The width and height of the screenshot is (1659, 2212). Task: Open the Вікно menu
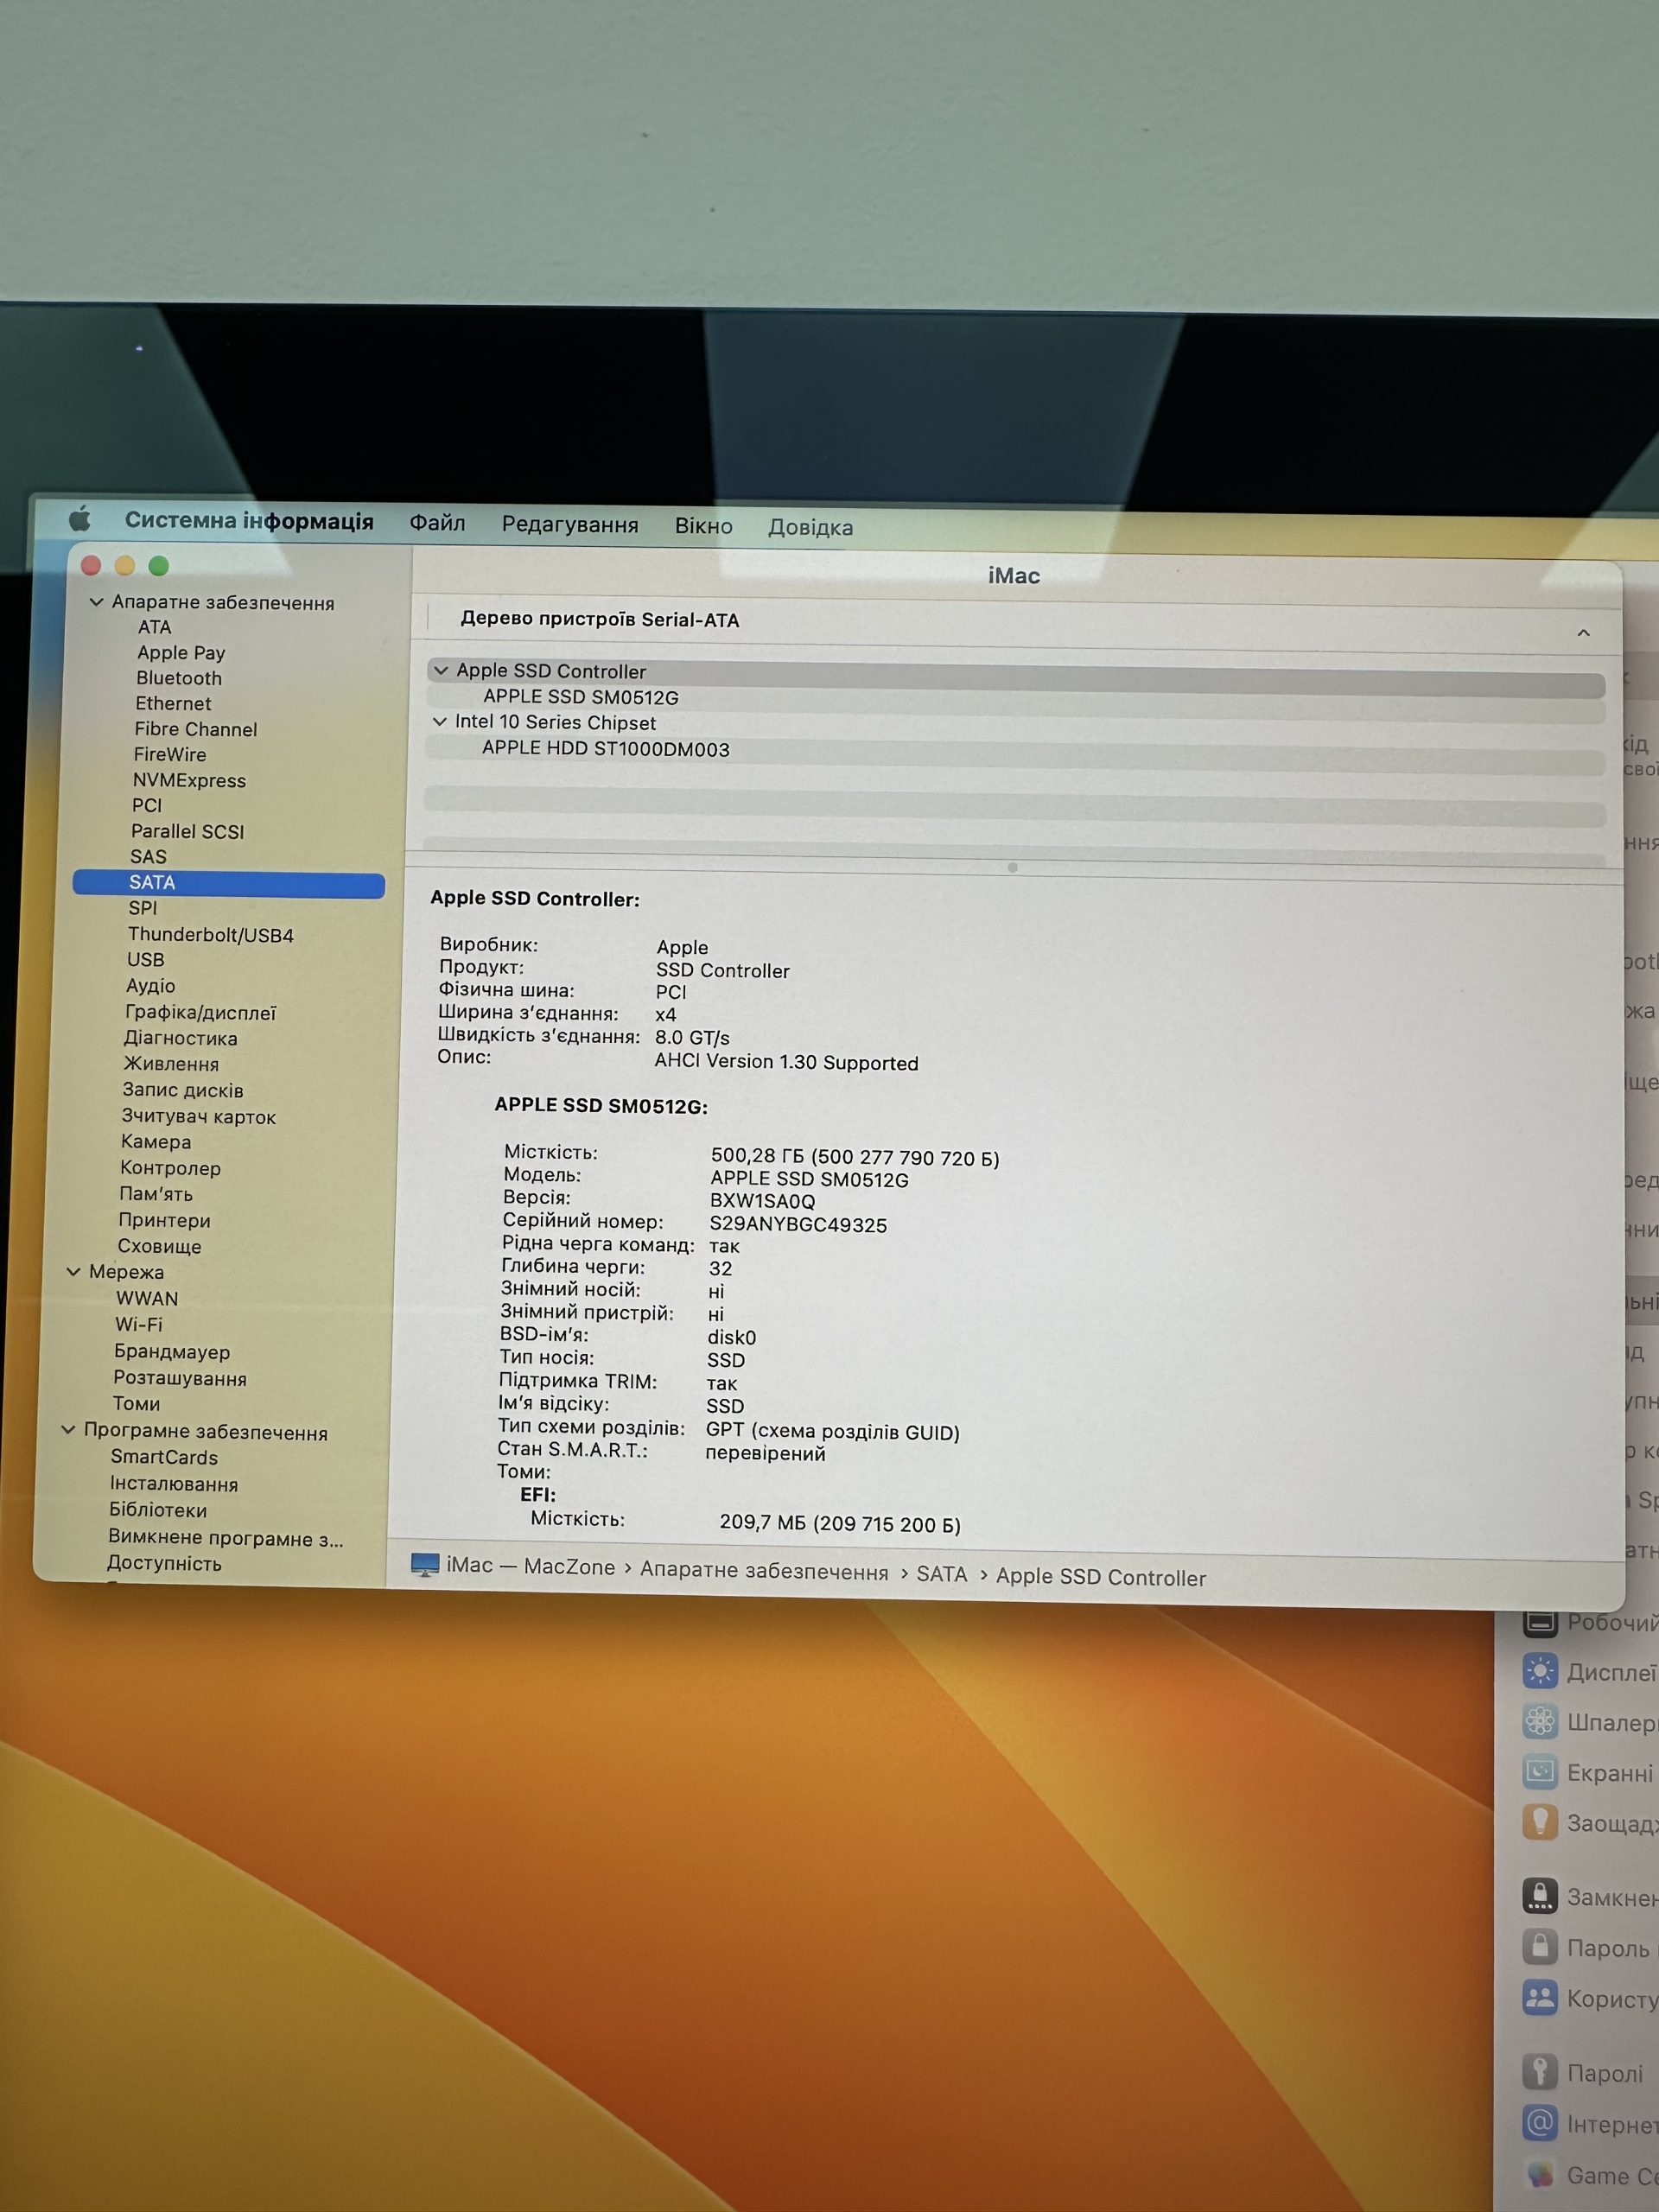point(703,526)
